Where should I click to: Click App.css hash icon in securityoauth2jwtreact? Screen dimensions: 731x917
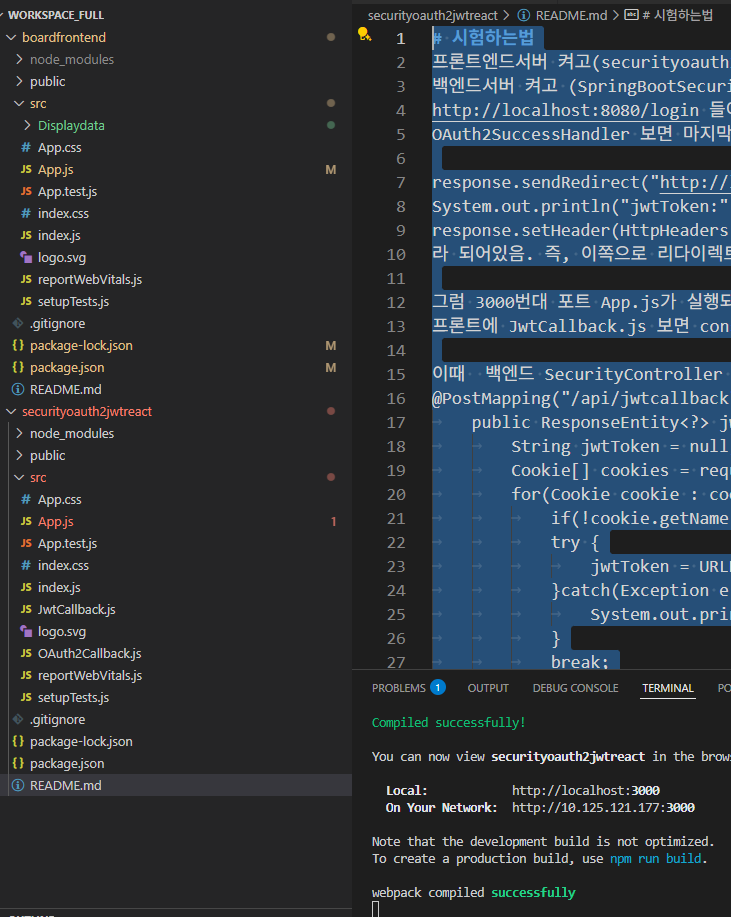point(26,499)
